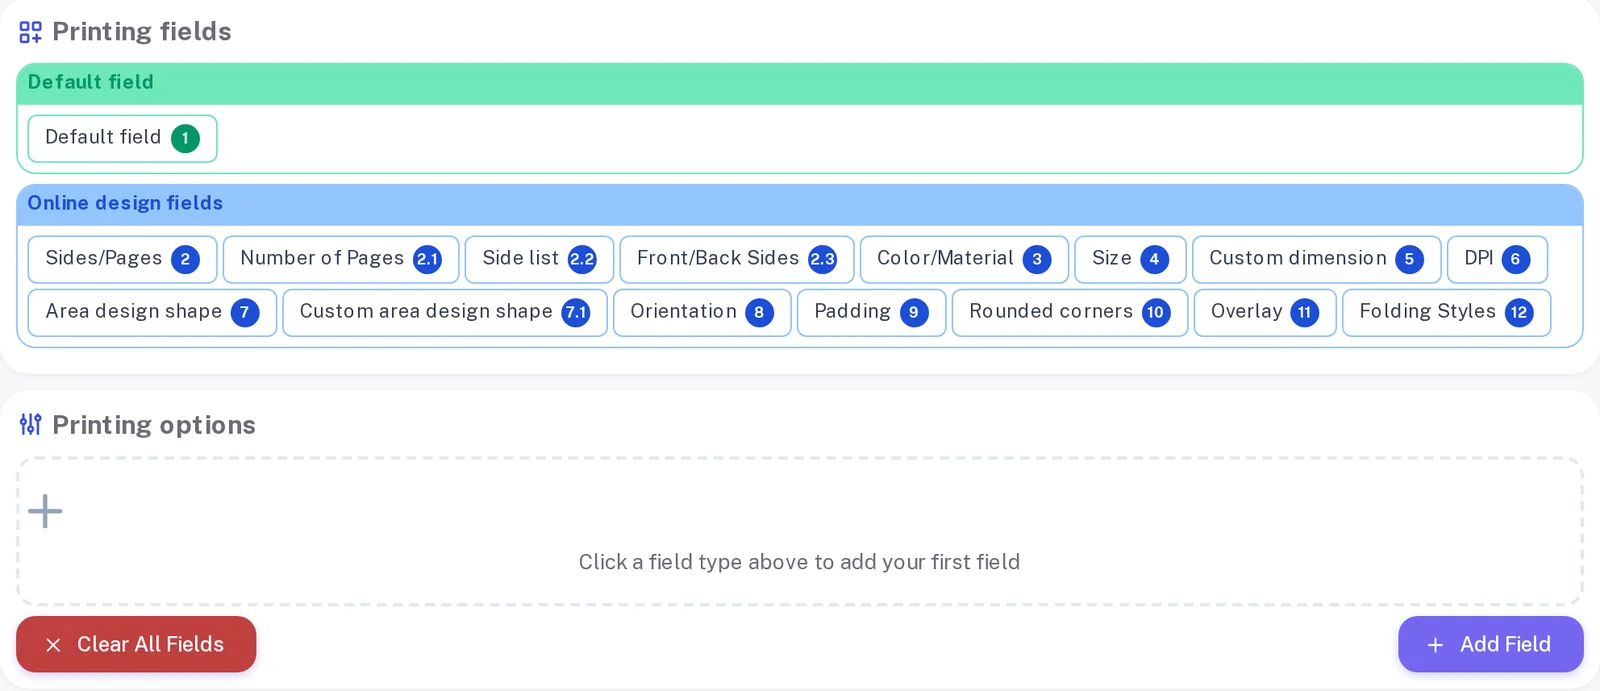Screen dimensions: 1600x691
Task: Click the 'Click a field type above' placeholder
Action: point(799,562)
